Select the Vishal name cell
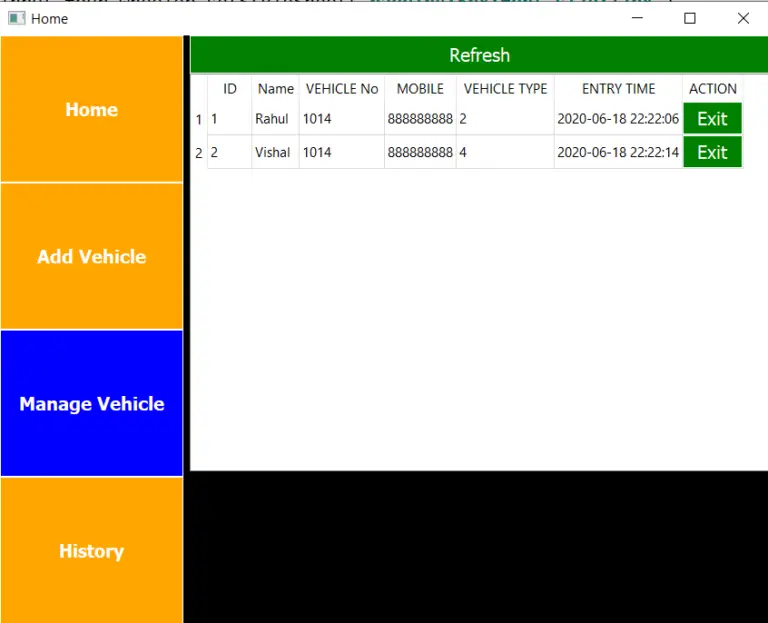 276,152
